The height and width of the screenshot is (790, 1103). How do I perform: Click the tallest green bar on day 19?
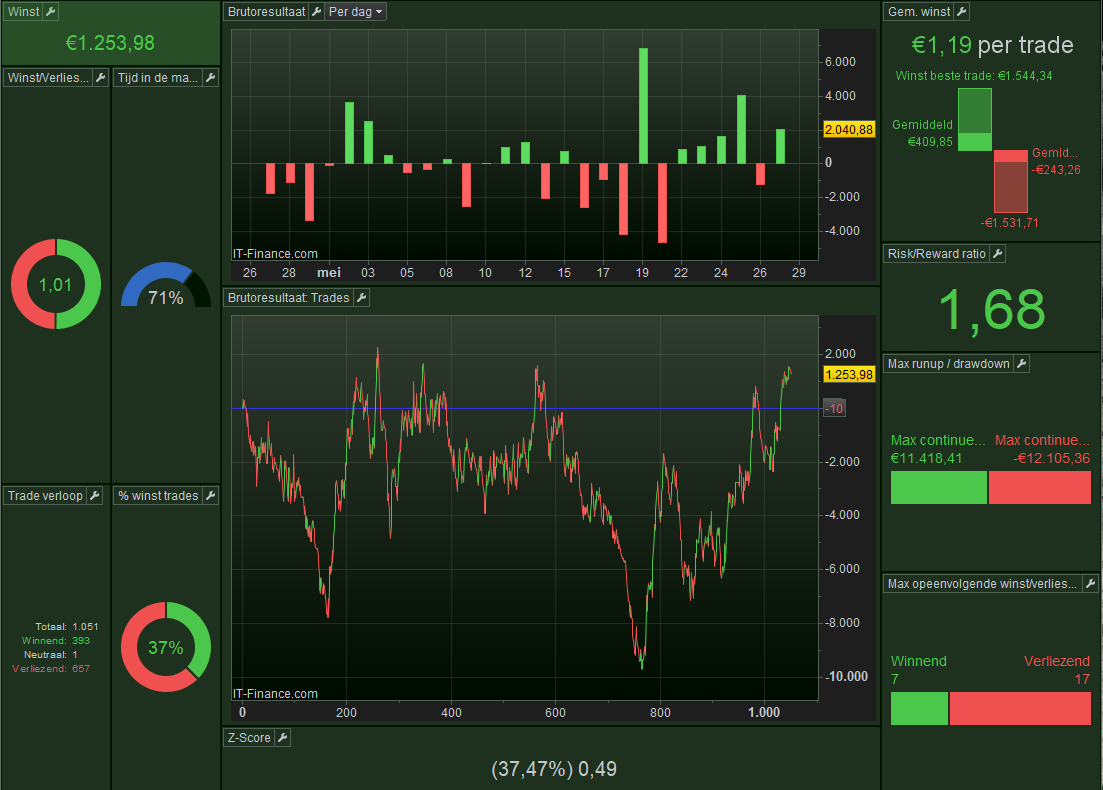point(643,106)
